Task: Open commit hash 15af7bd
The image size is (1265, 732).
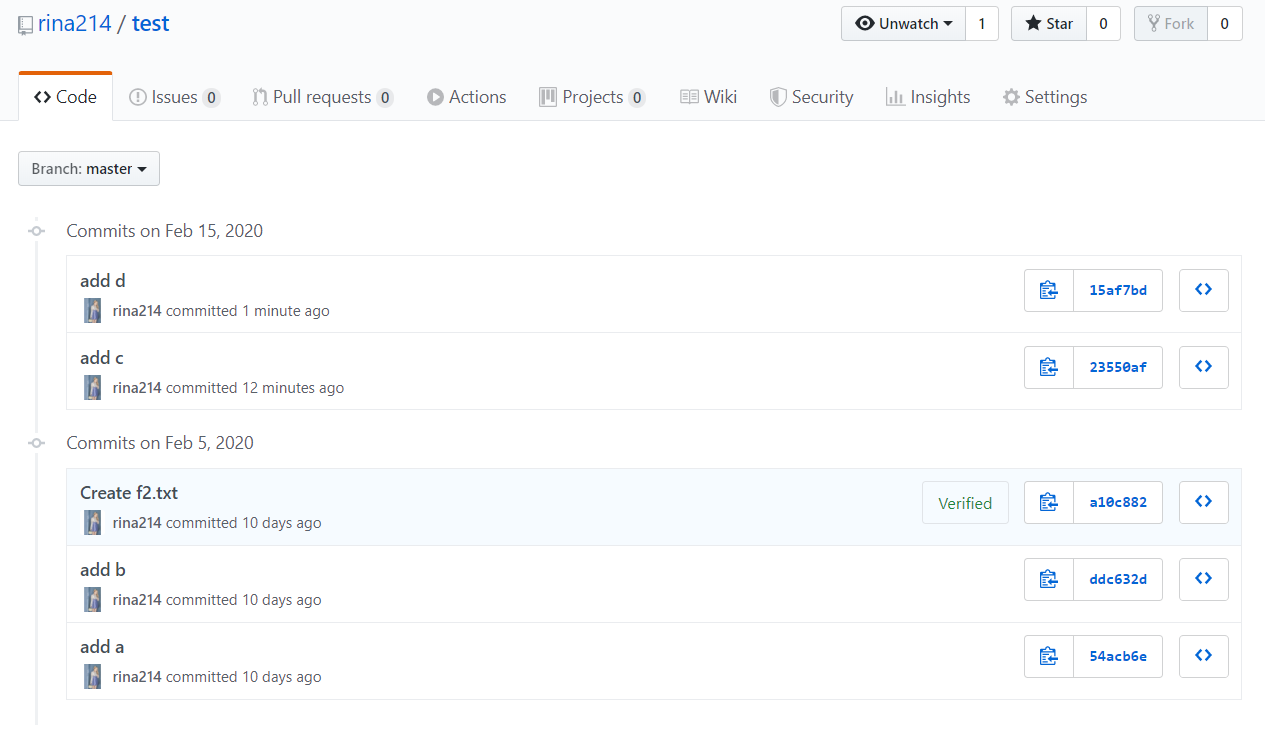Action: pos(1118,290)
